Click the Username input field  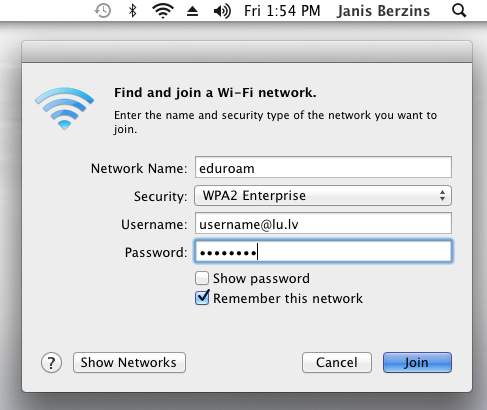[323, 223]
